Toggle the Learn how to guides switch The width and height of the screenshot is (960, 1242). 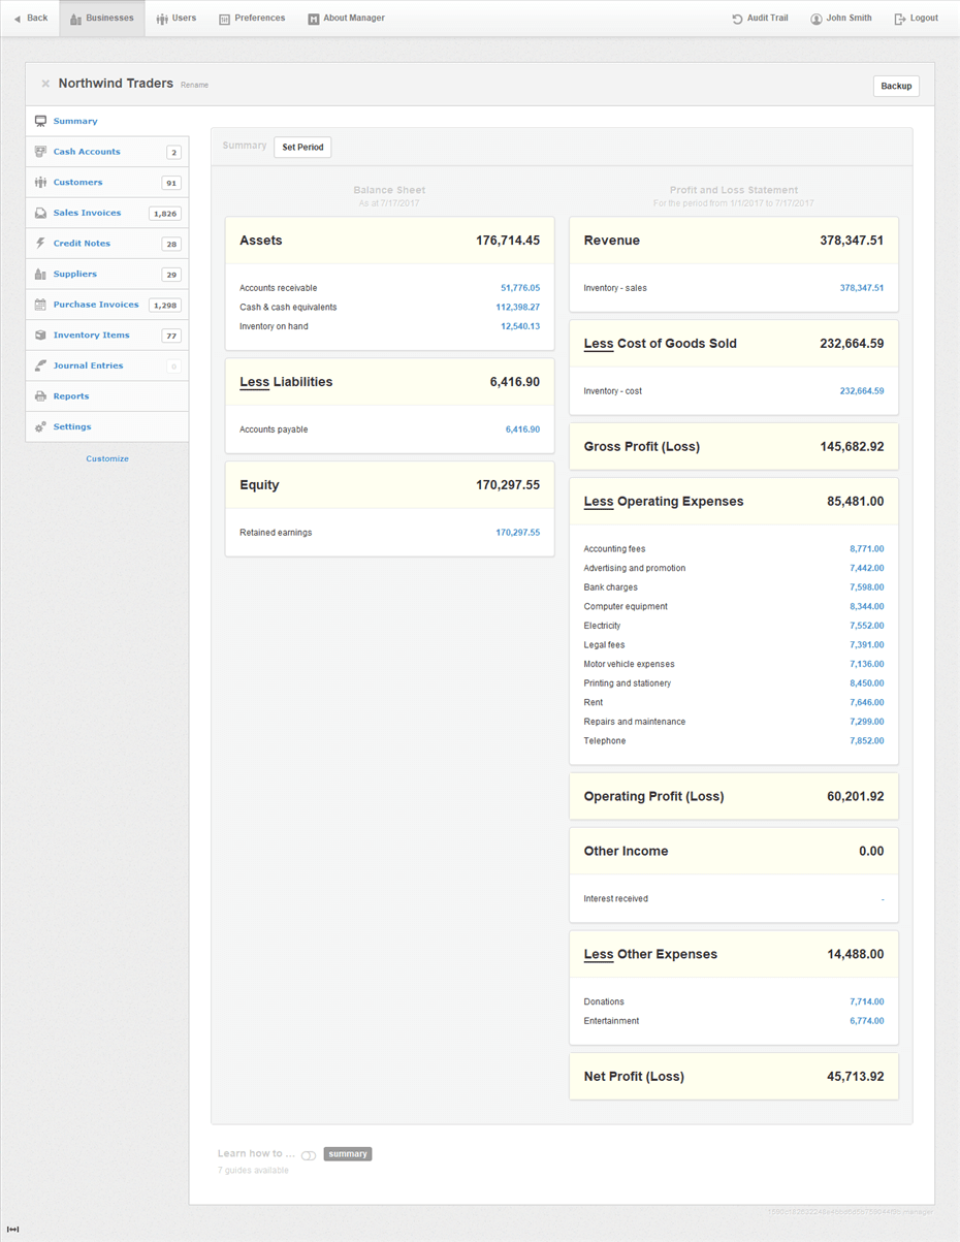point(310,1153)
